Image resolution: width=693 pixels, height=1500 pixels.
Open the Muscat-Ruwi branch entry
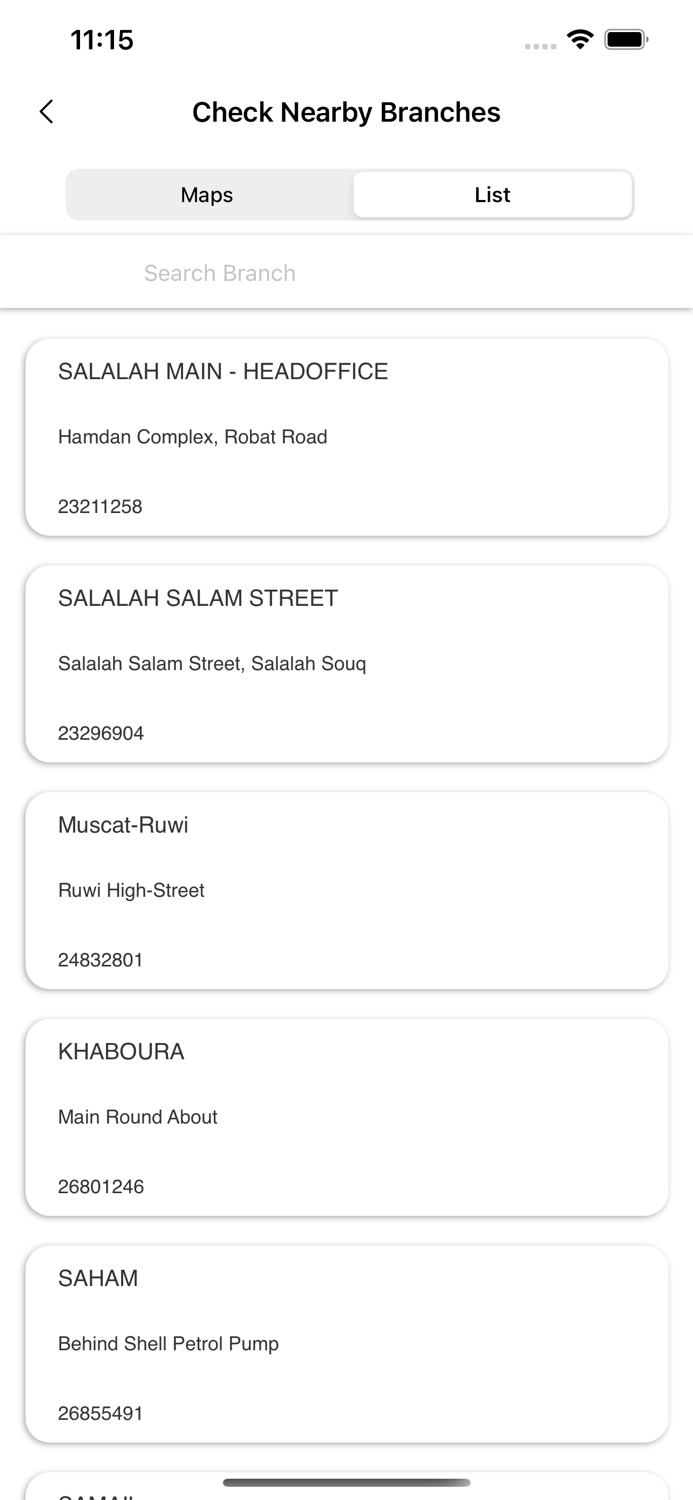pyautogui.click(x=346, y=890)
